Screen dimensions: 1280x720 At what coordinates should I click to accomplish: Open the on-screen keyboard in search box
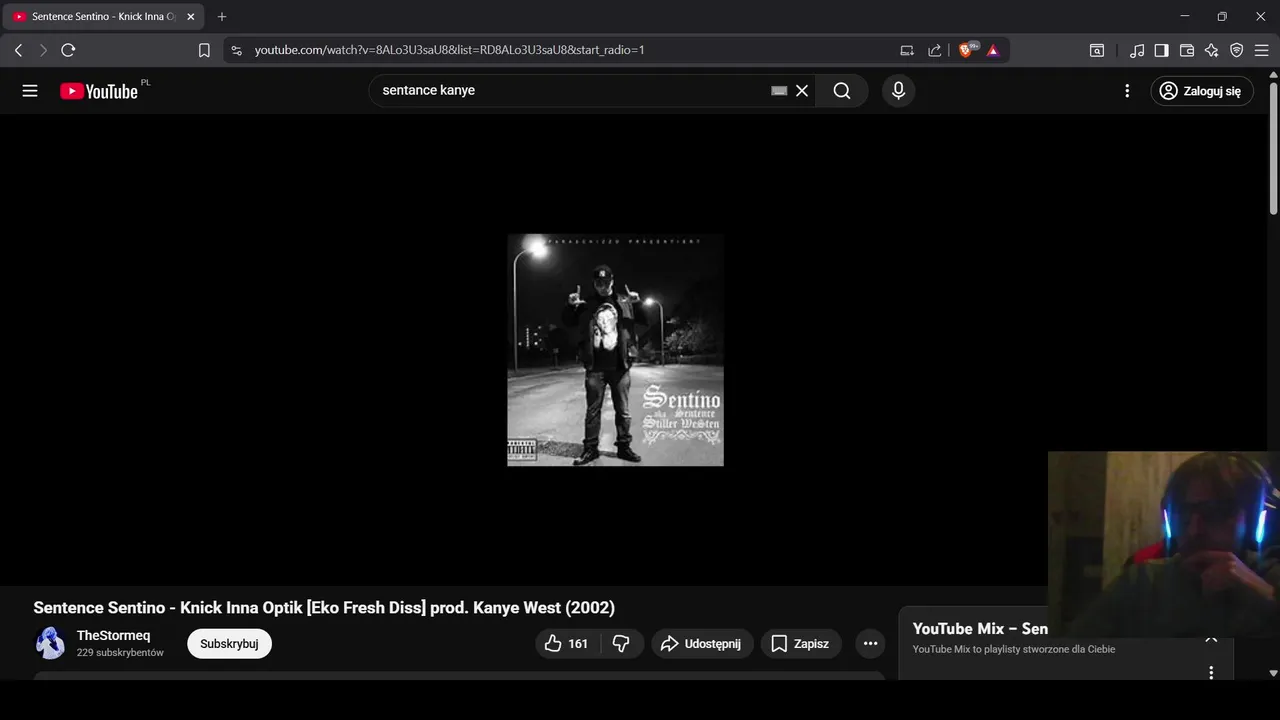click(x=779, y=91)
